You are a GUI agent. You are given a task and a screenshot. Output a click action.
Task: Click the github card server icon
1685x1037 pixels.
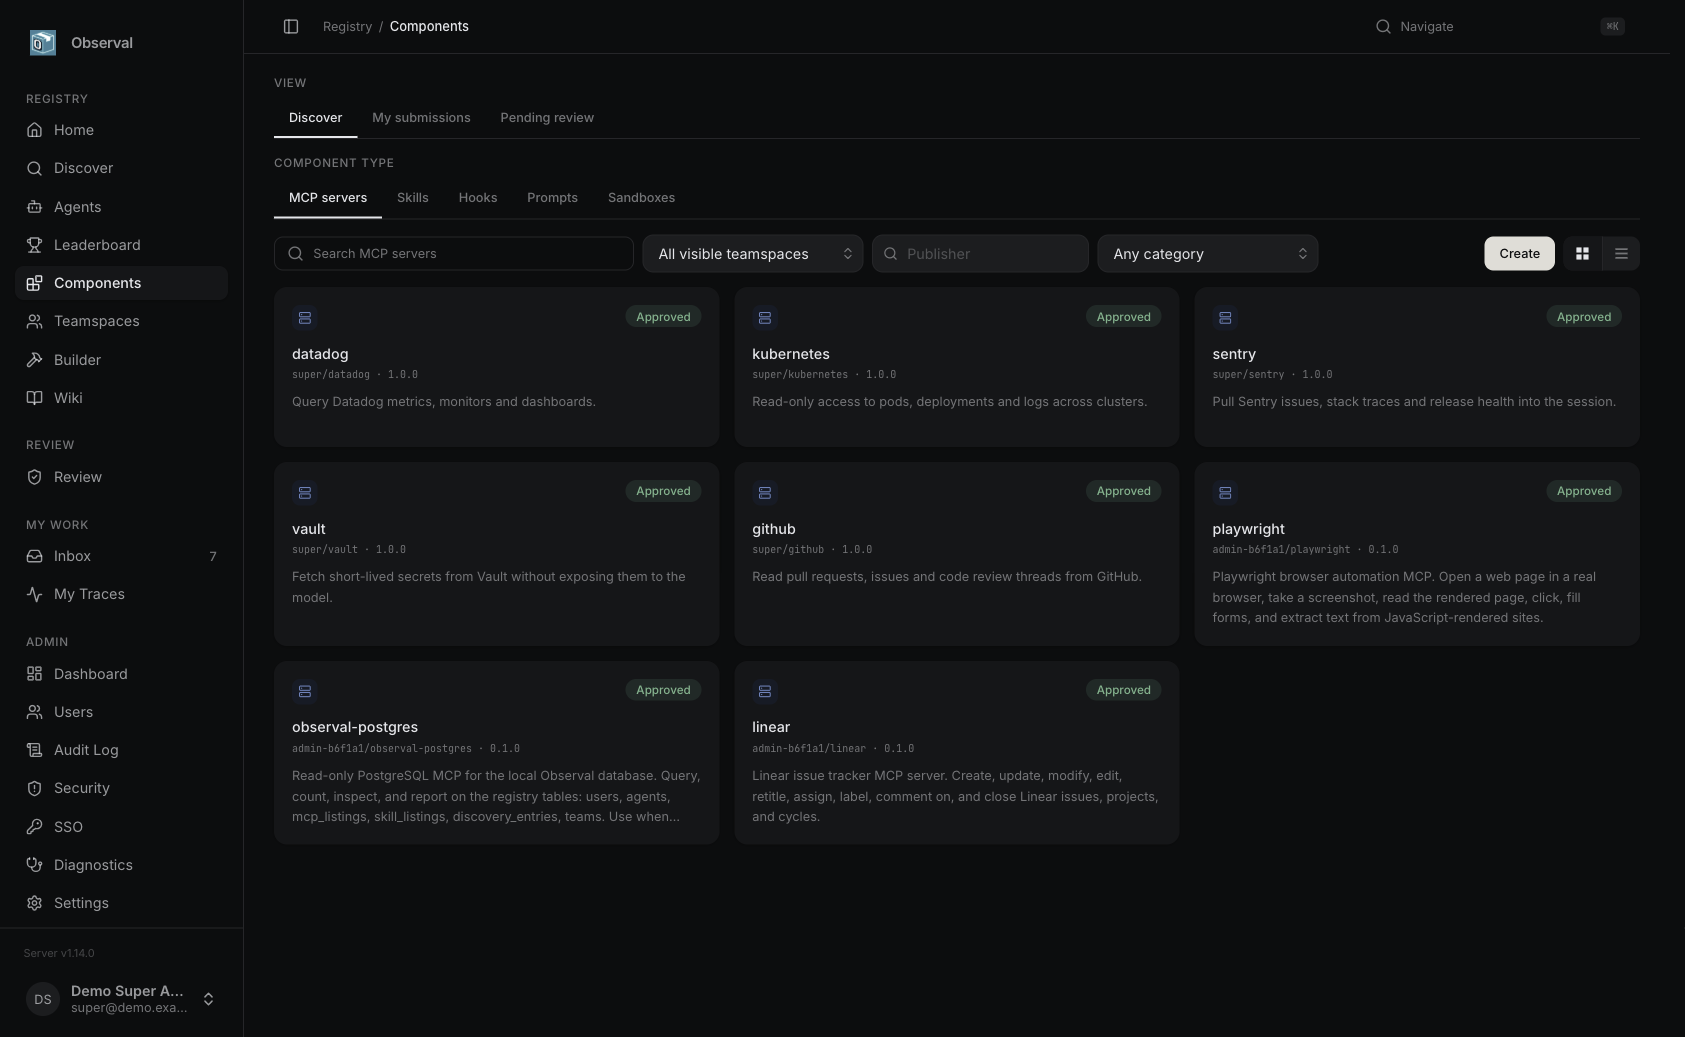pyautogui.click(x=765, y=493)
